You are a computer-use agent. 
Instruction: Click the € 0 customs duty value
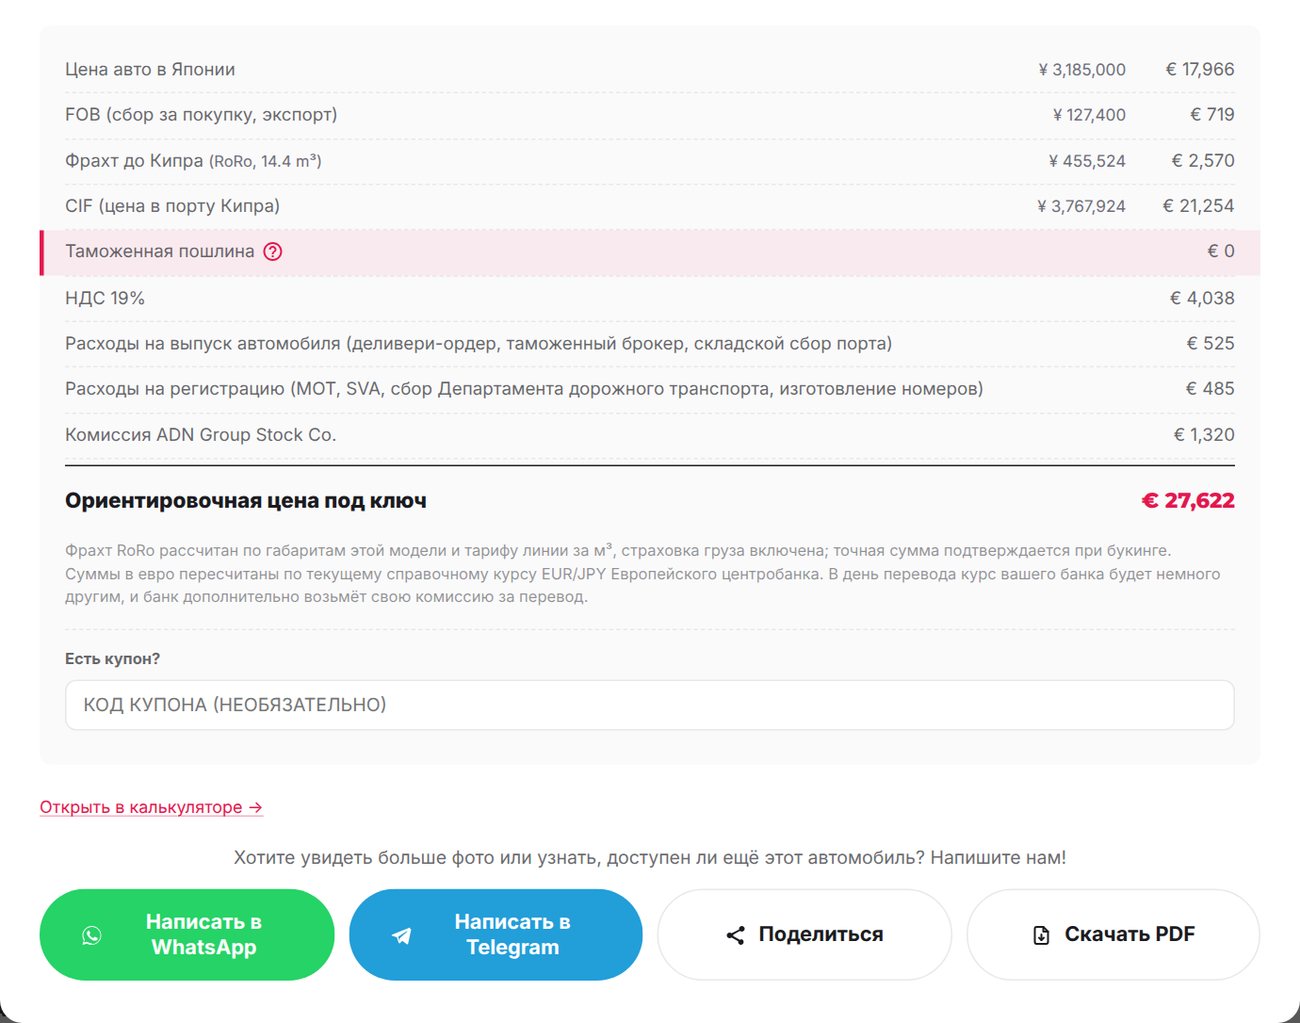pyautogui.click(x=1221, y=252)
